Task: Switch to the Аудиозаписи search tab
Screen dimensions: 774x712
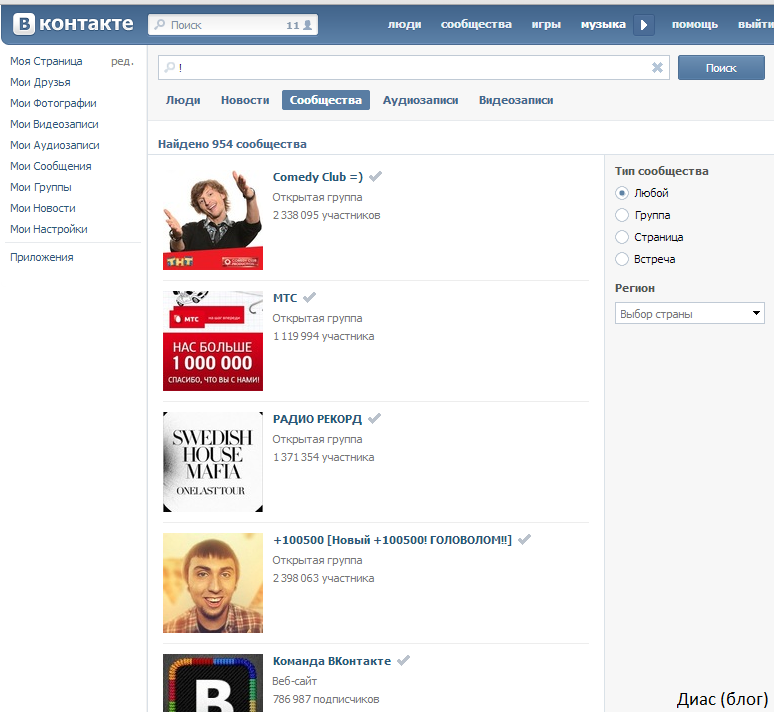Action: point(421,100)
